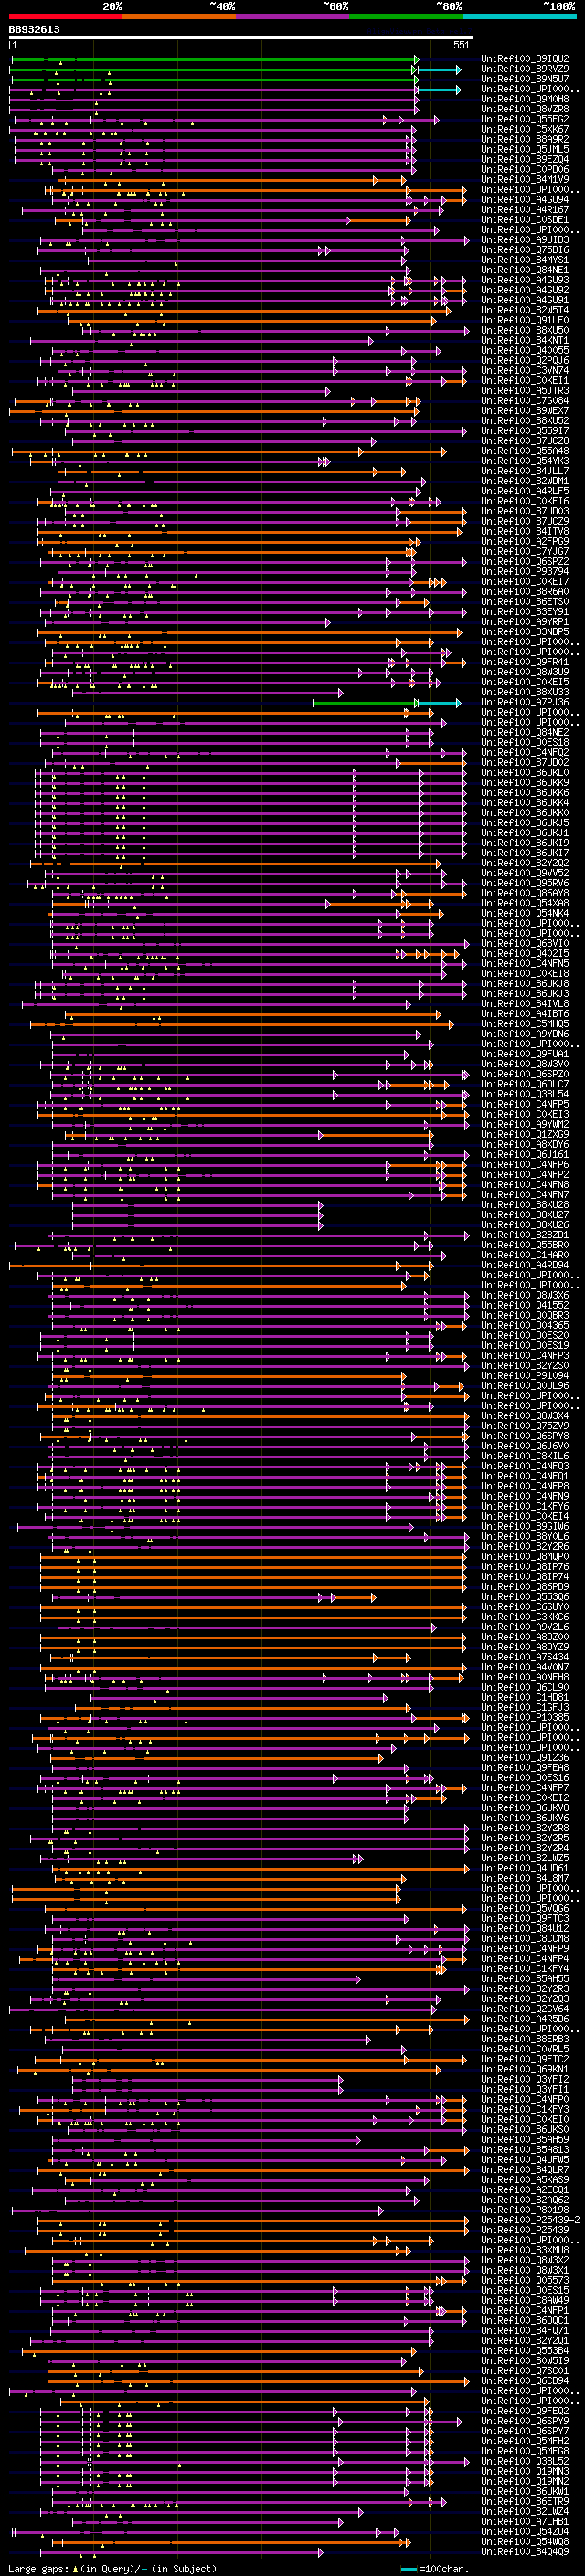Click the UniRef100_C0SDE1 label
Image resolution: width=585 pixels, height=2576 pixels.
tap(525, 220)
